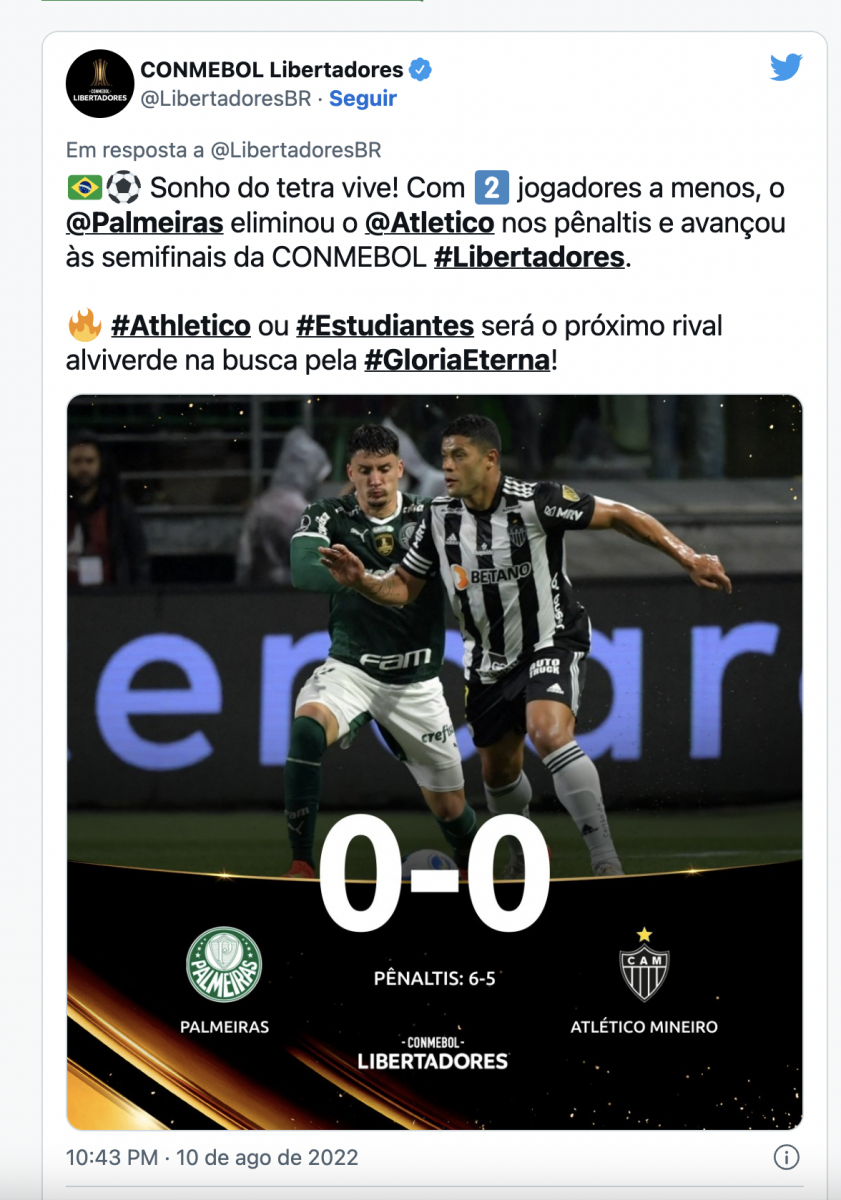Click the Twitter bird logo
Screen dimensions: 841x1200
(786, 67)
